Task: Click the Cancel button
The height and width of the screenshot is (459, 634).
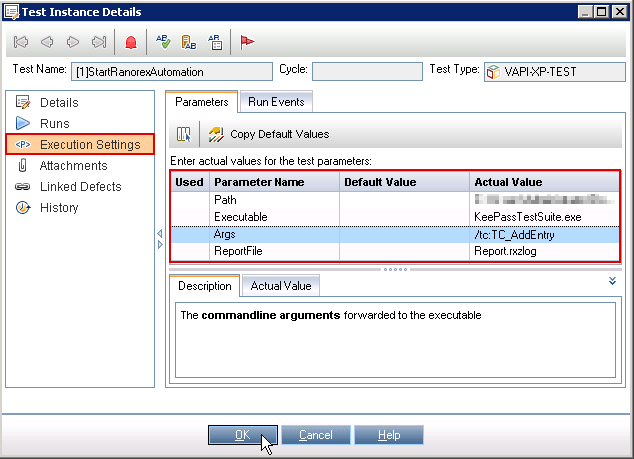Action: (x=316, y=435)
